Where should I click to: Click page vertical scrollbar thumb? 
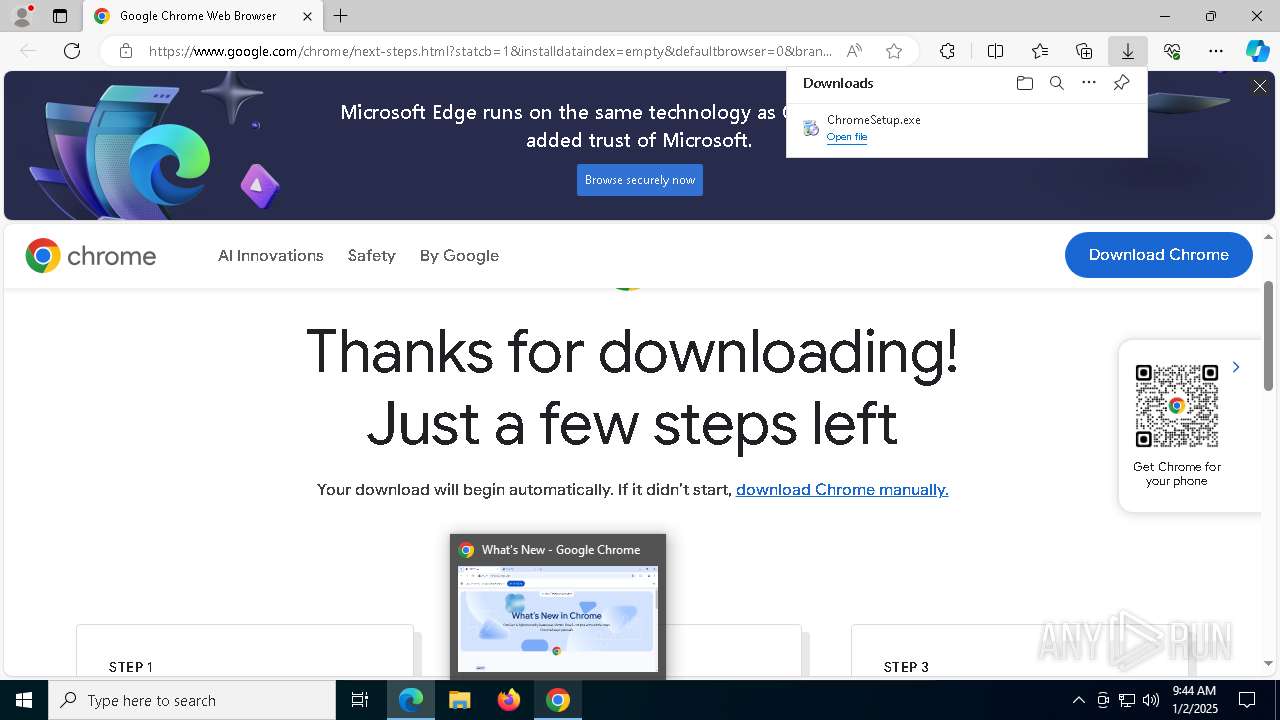tap(1268, 336)
